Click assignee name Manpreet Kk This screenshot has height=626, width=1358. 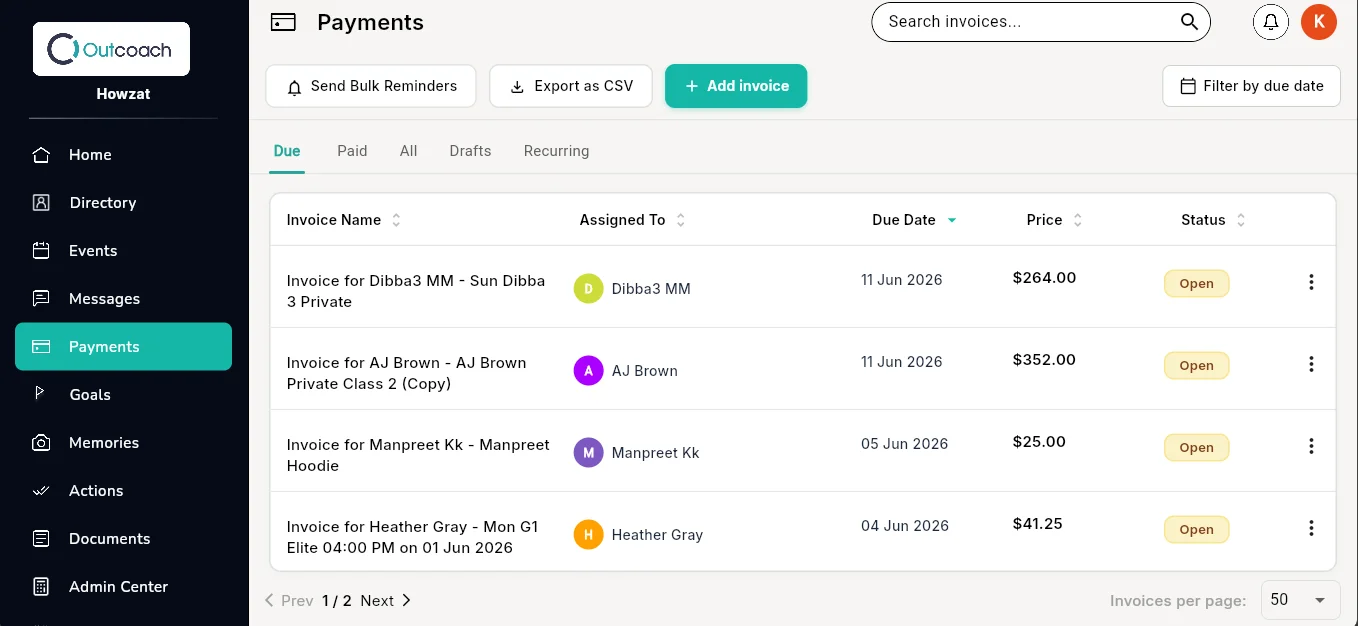tap(655, 453)
